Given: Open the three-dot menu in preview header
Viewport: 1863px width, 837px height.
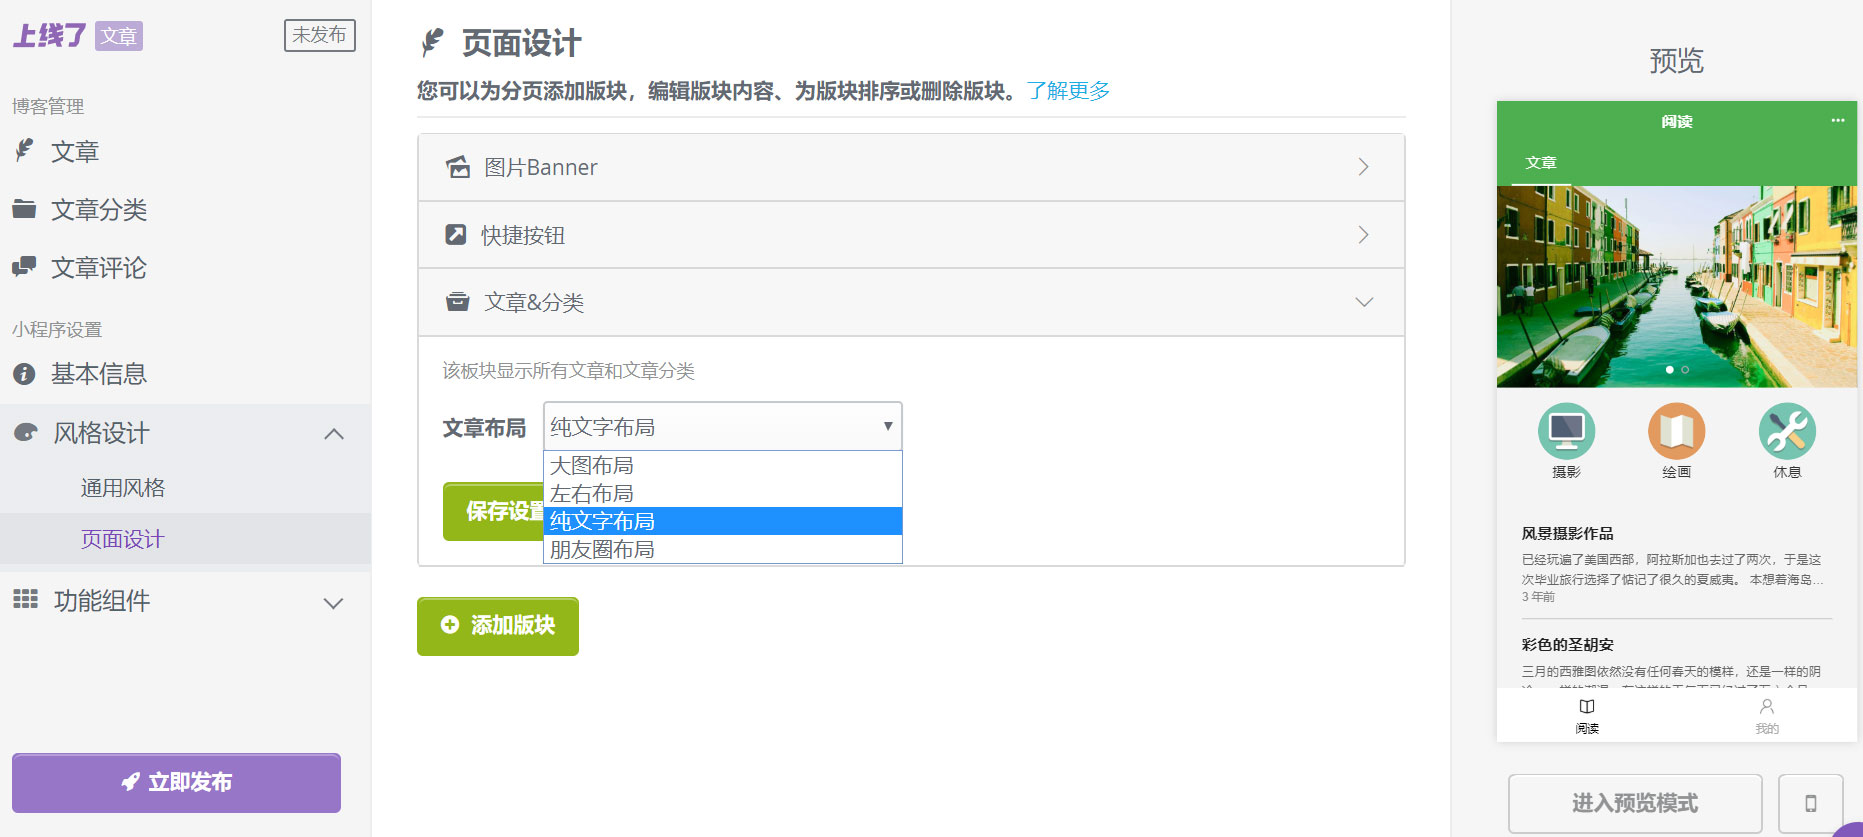Looking at the screenshot, I should click(1837, 121).
